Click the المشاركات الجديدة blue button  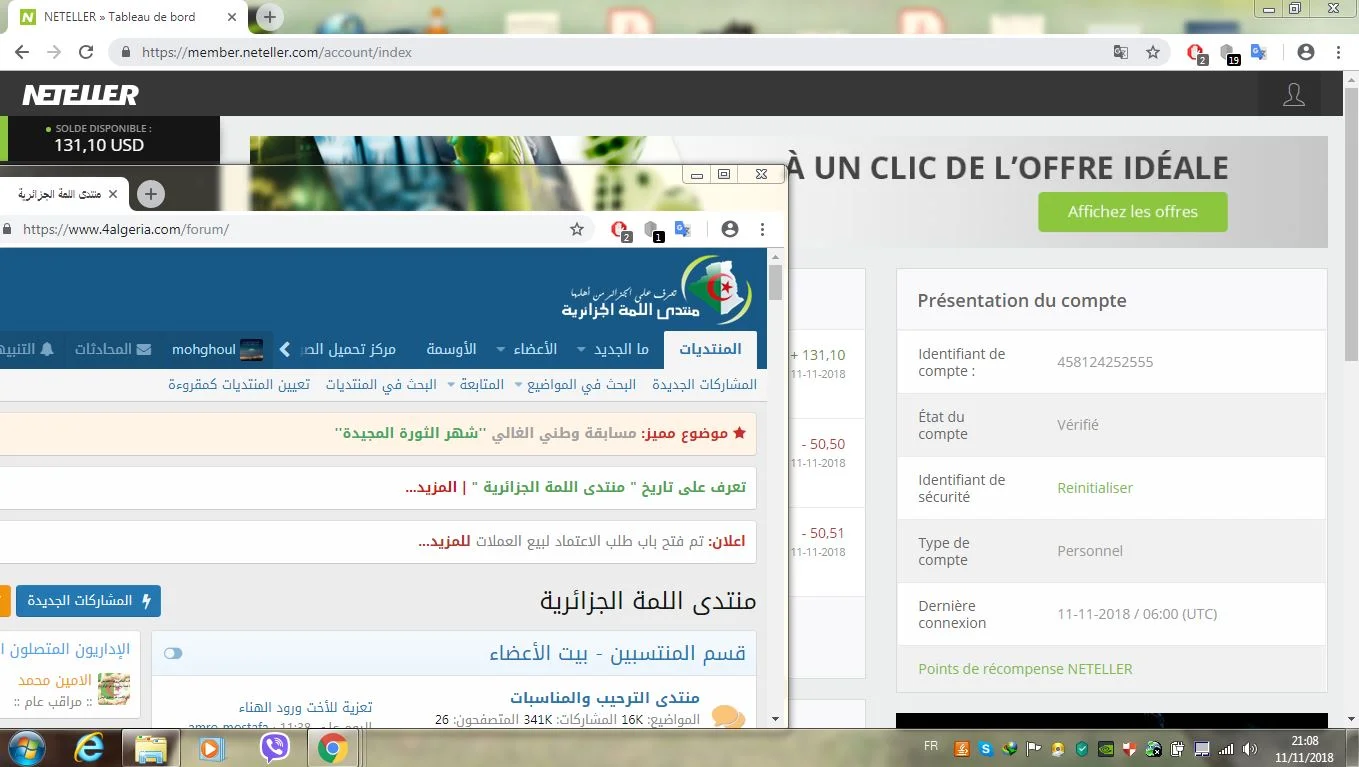pyautogui.click(x=88, y=601)
